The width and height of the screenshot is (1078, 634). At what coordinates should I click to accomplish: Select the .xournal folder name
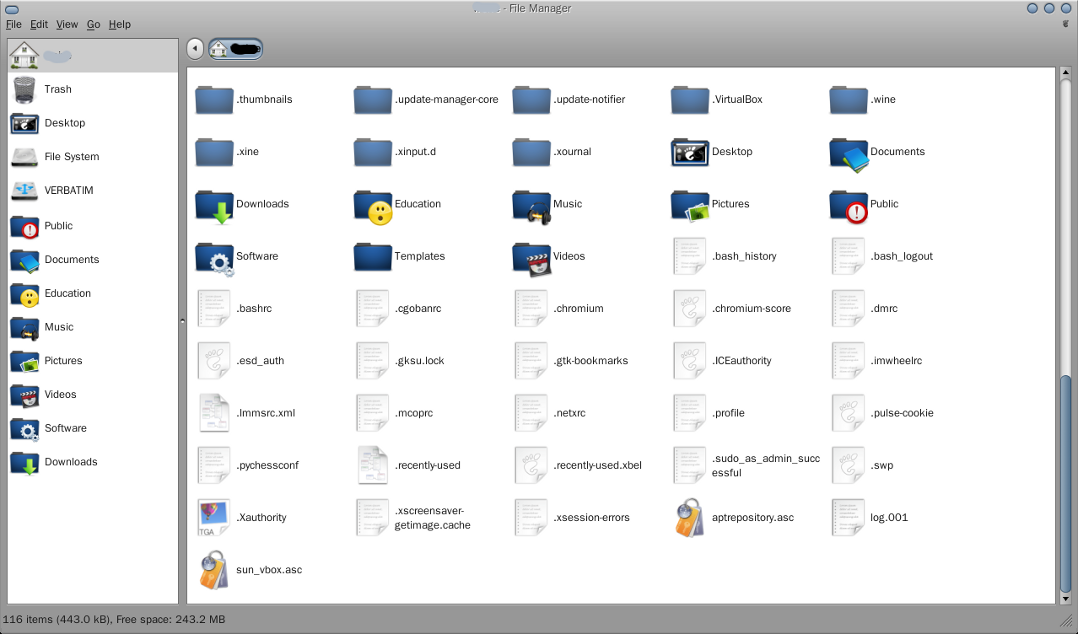[572, 152]
